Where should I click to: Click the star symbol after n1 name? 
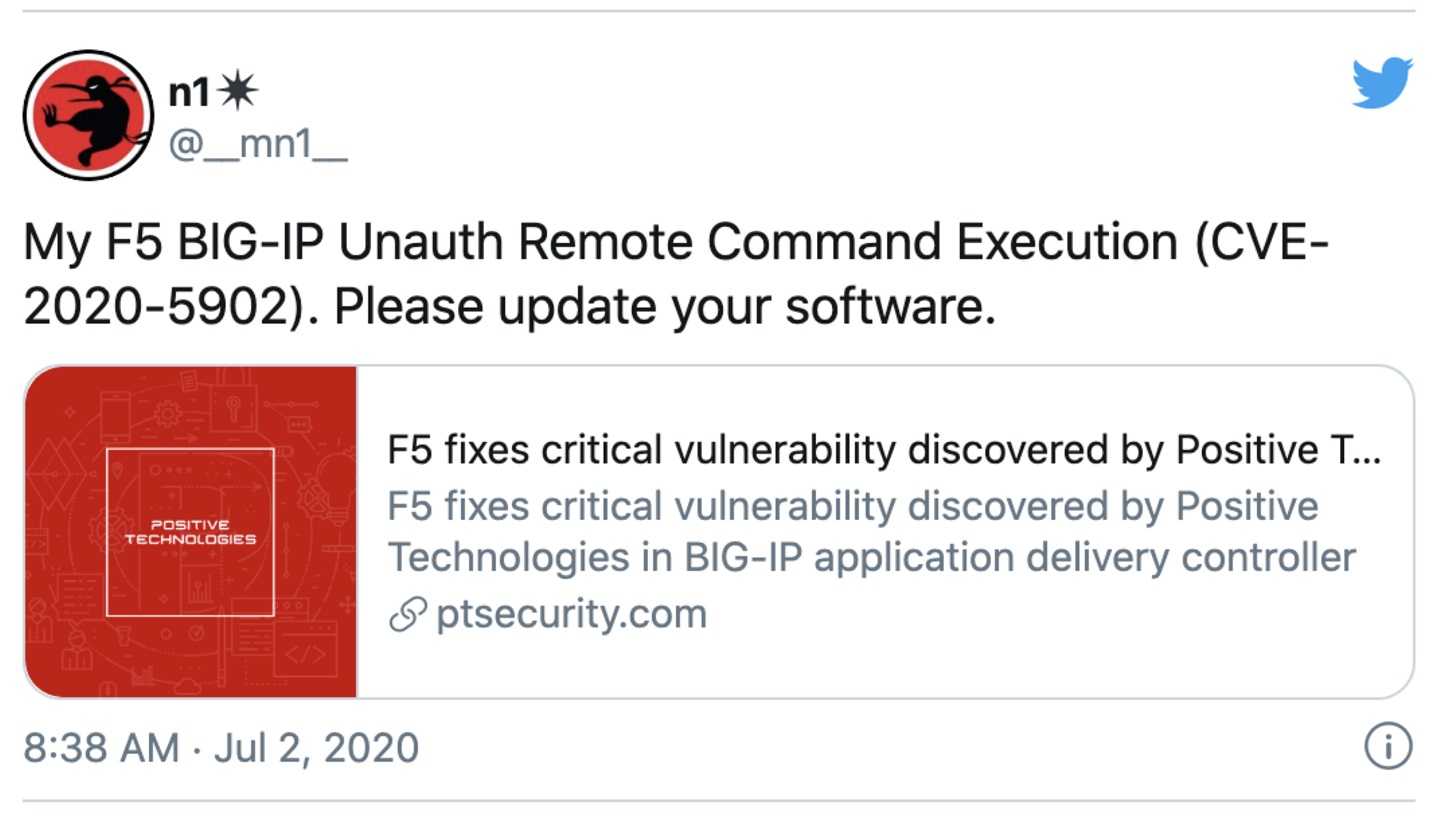[236, 92]
